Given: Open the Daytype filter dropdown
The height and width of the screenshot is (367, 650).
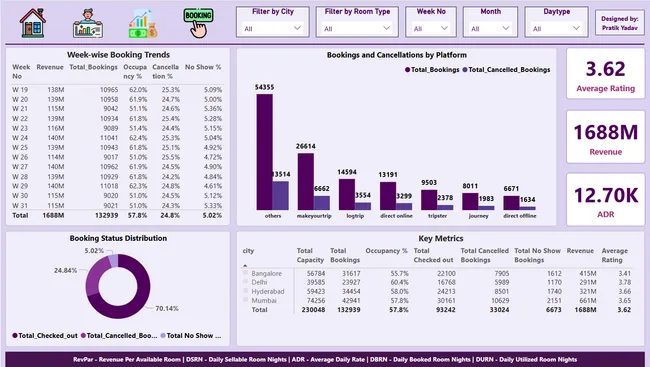Looking at the screenshot, I should click(x=556, y=28).
